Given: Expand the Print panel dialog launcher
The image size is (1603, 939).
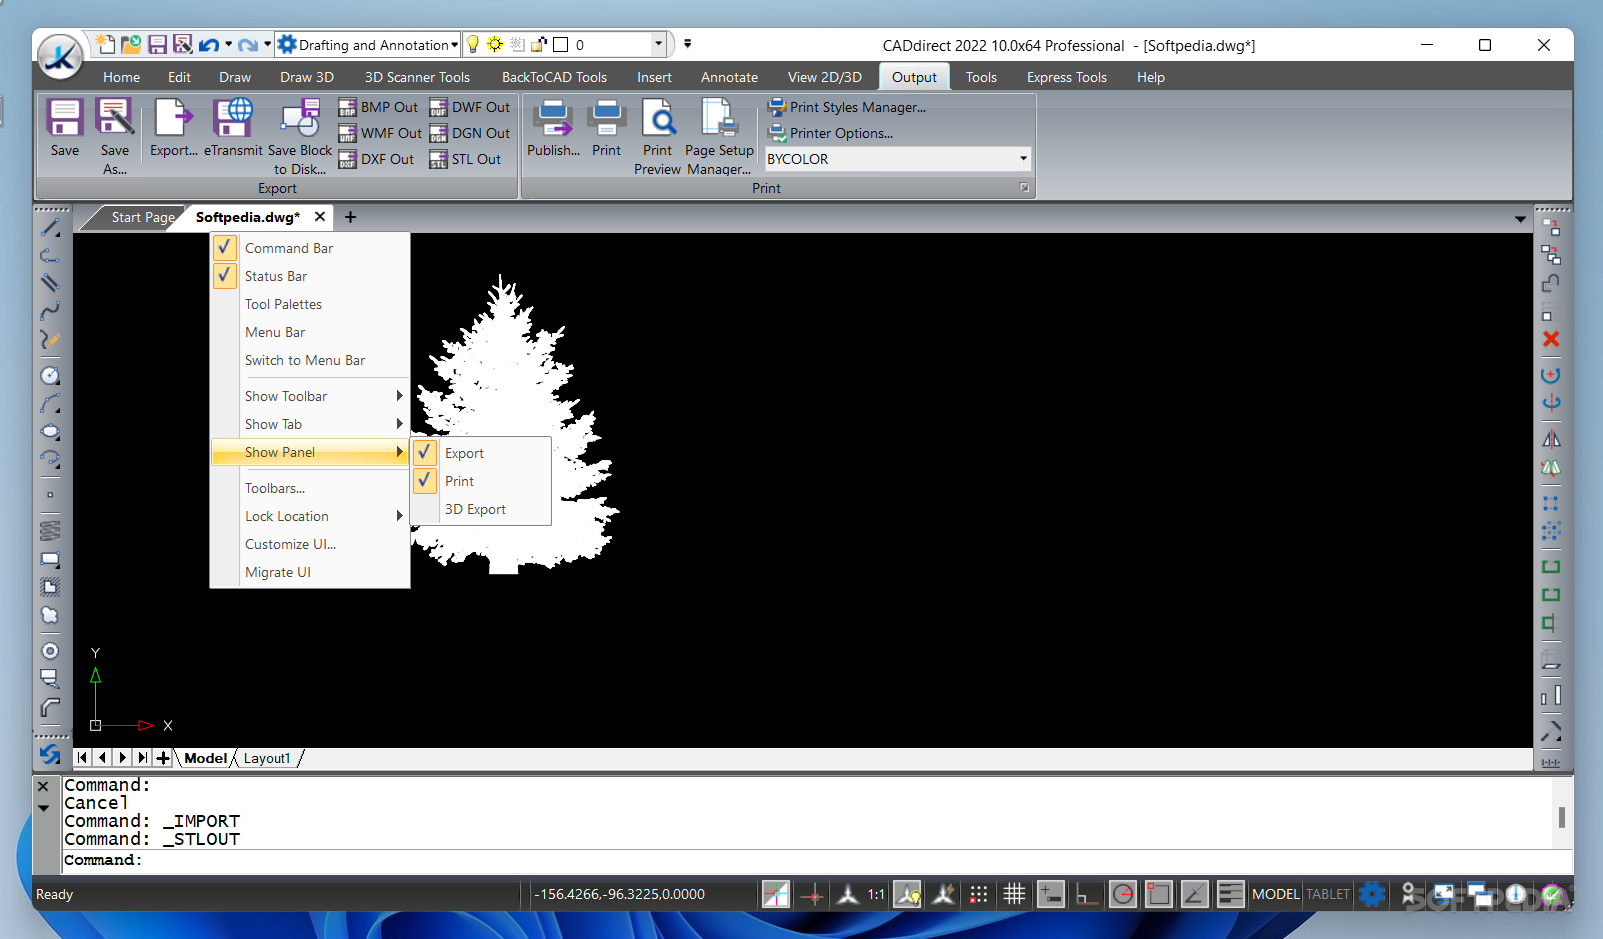Looking at the screenshot, I should 1024,188.
